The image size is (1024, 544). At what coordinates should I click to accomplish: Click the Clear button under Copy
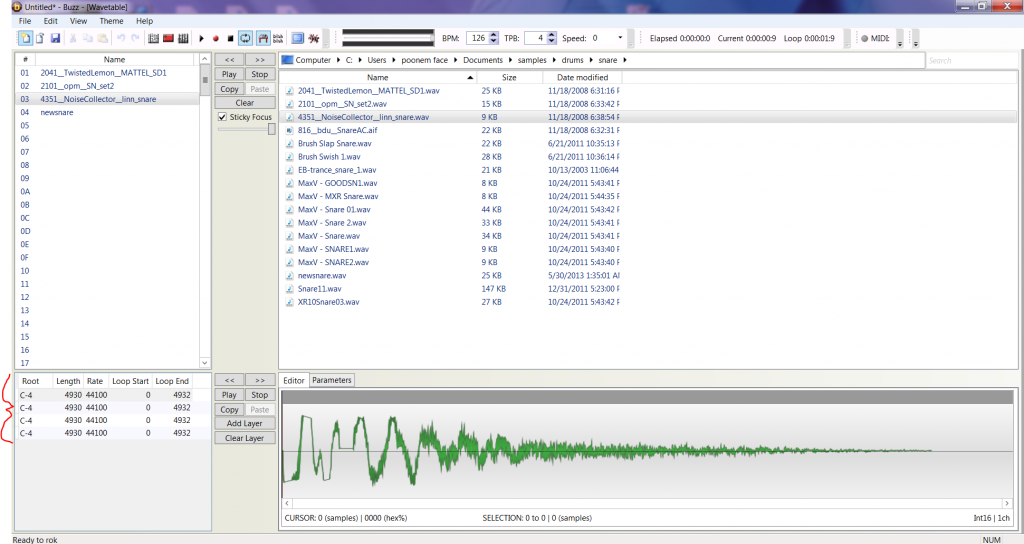[x=245, y=103]
